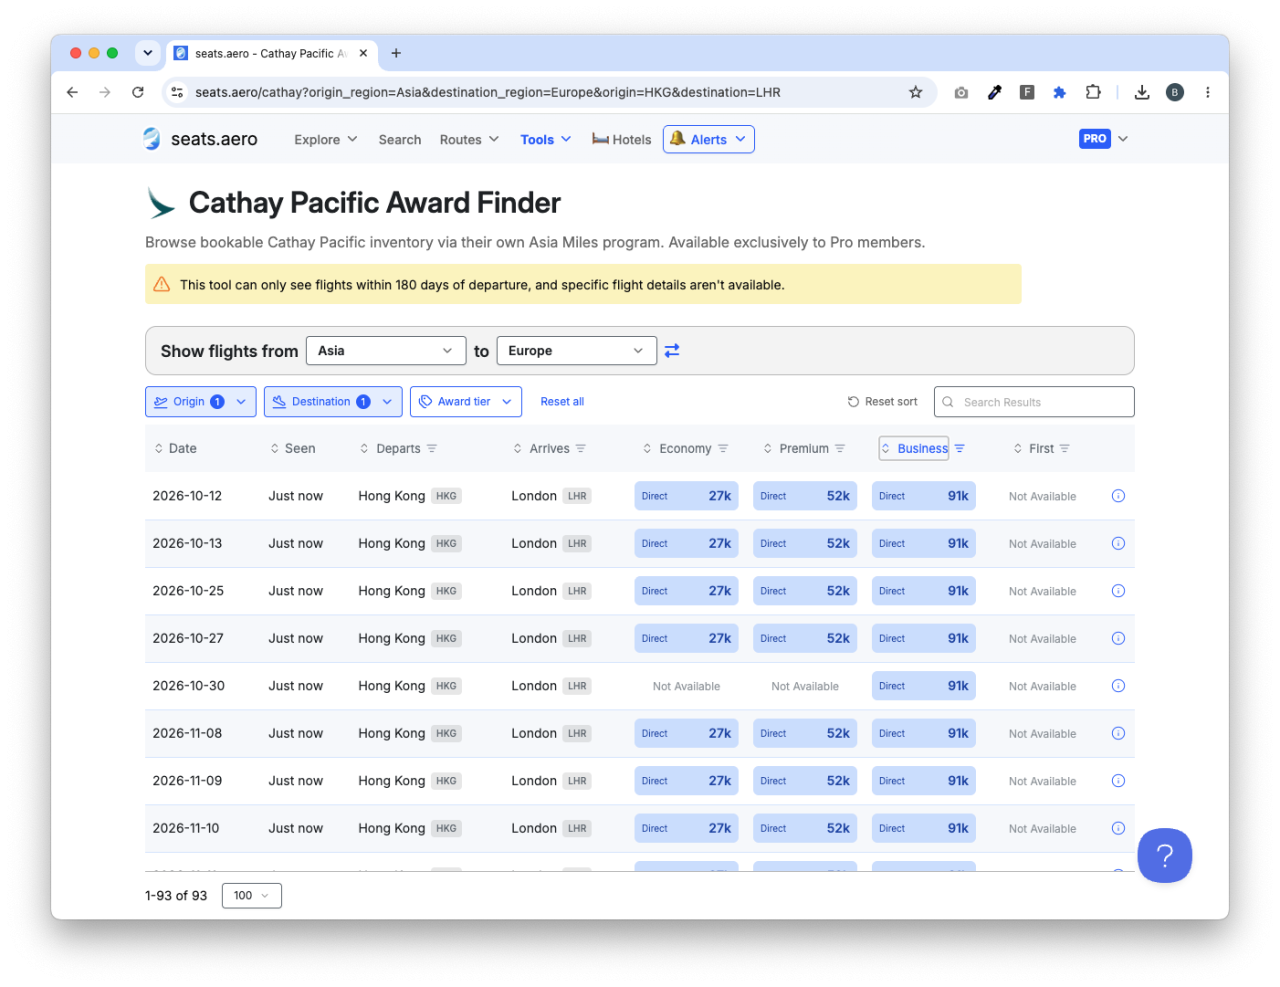The image size is (1280, 987).
Task: Open the Explore navigation menu
Action: coord(325,140)
